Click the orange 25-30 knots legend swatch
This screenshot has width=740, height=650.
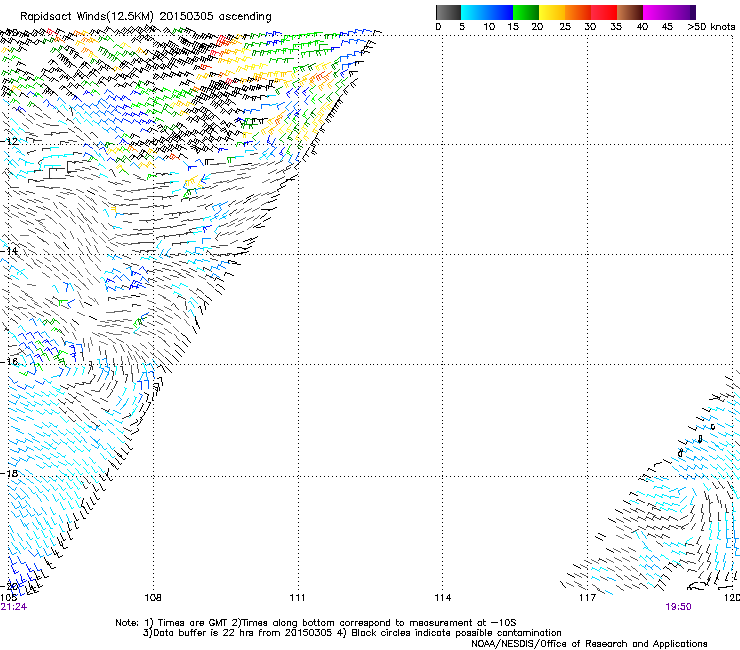point(578,12)
